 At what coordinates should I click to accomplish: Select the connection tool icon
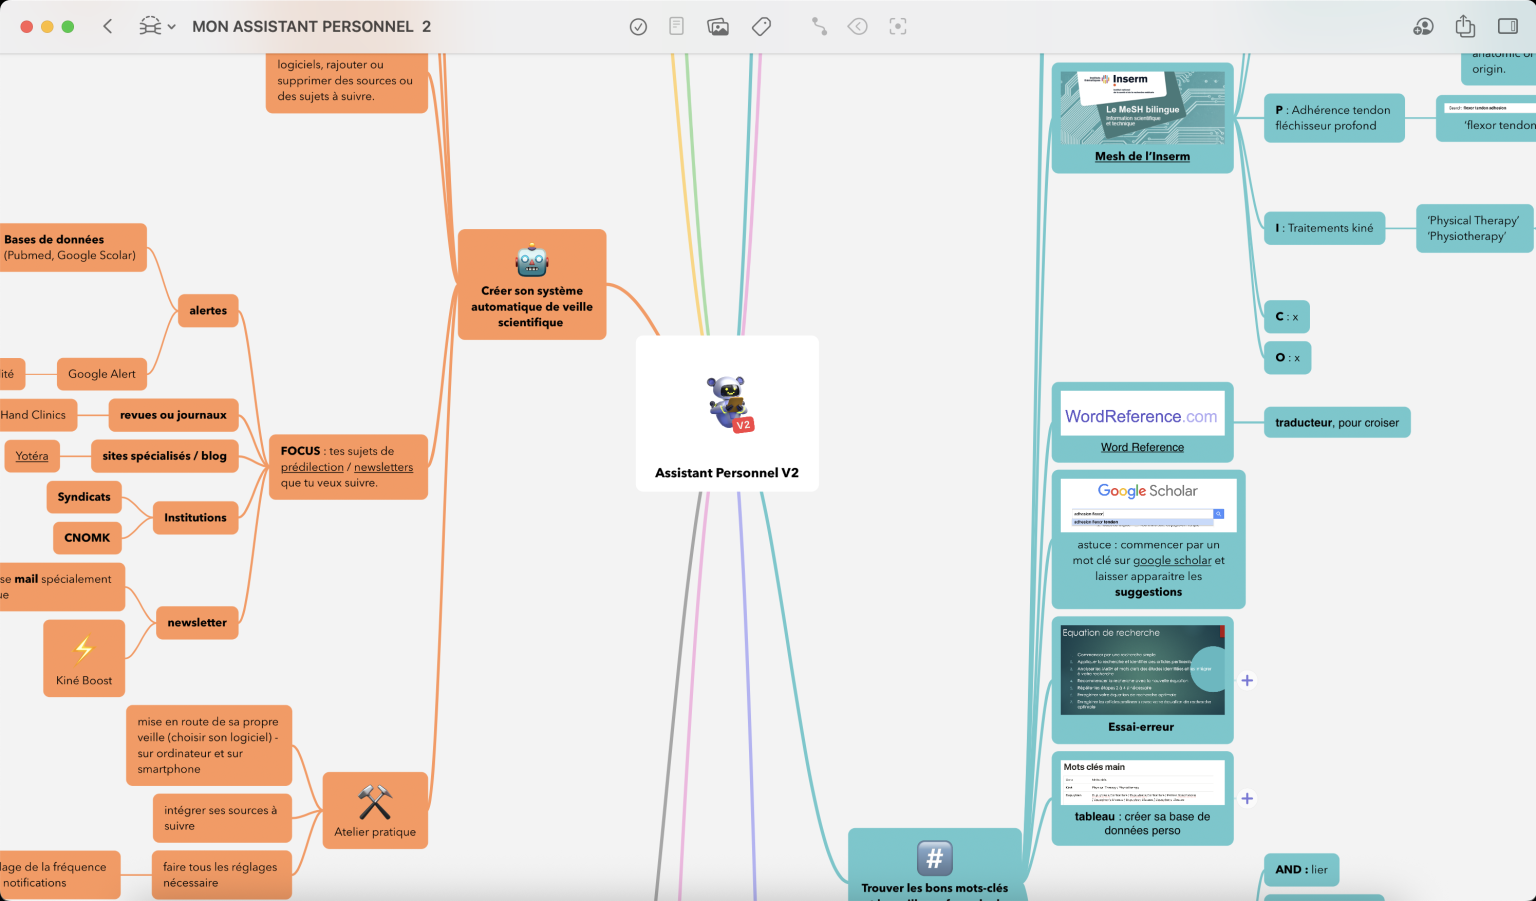click(819, 27)
